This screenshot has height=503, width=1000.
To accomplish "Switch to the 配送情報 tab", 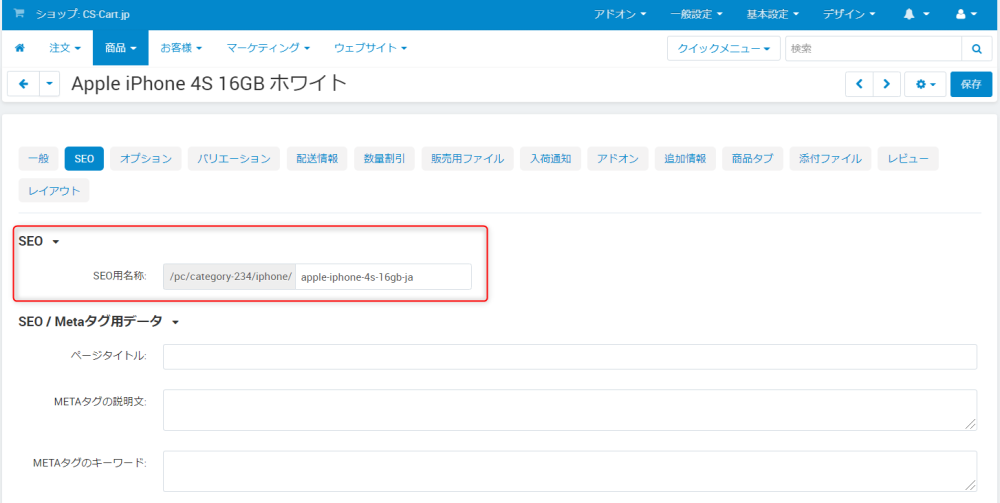I will tap(317, 159).
